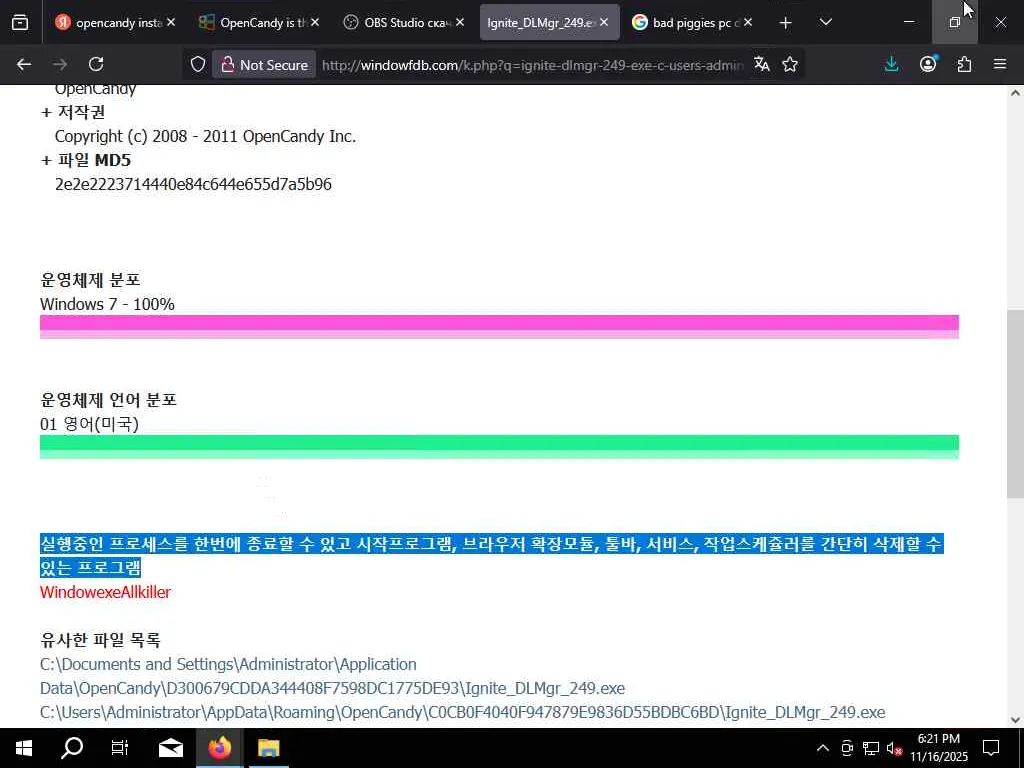Expand the list all tabs dropdown
The width and height of the screenshot is (1024, 768).
(x=825, y=22)
